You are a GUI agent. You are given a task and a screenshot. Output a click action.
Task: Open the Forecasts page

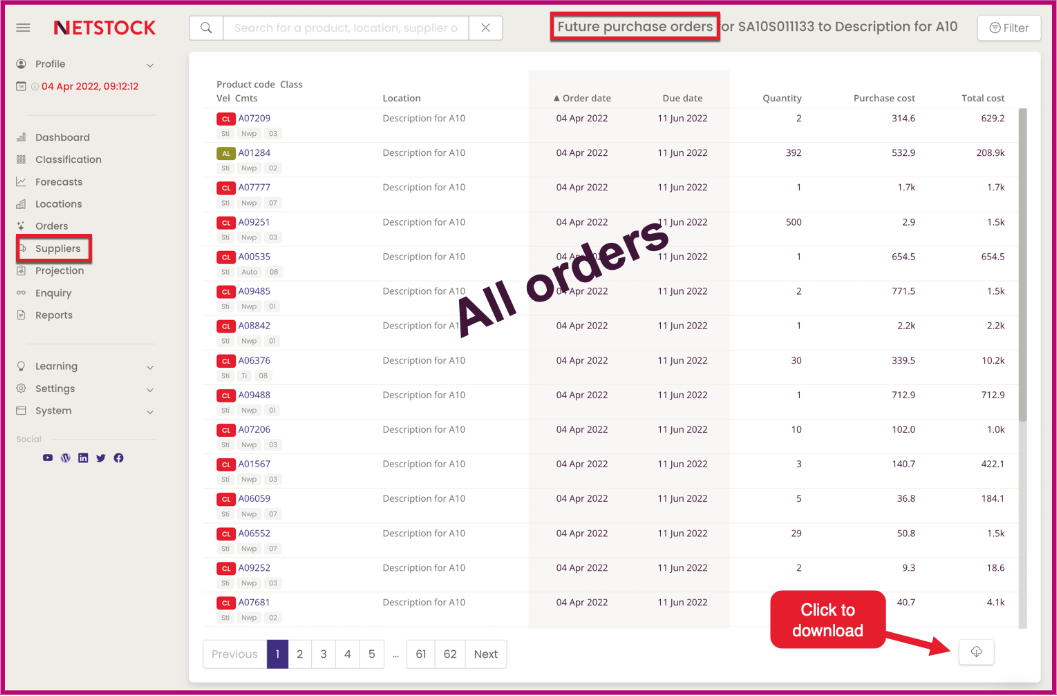[x=58, y=182]
